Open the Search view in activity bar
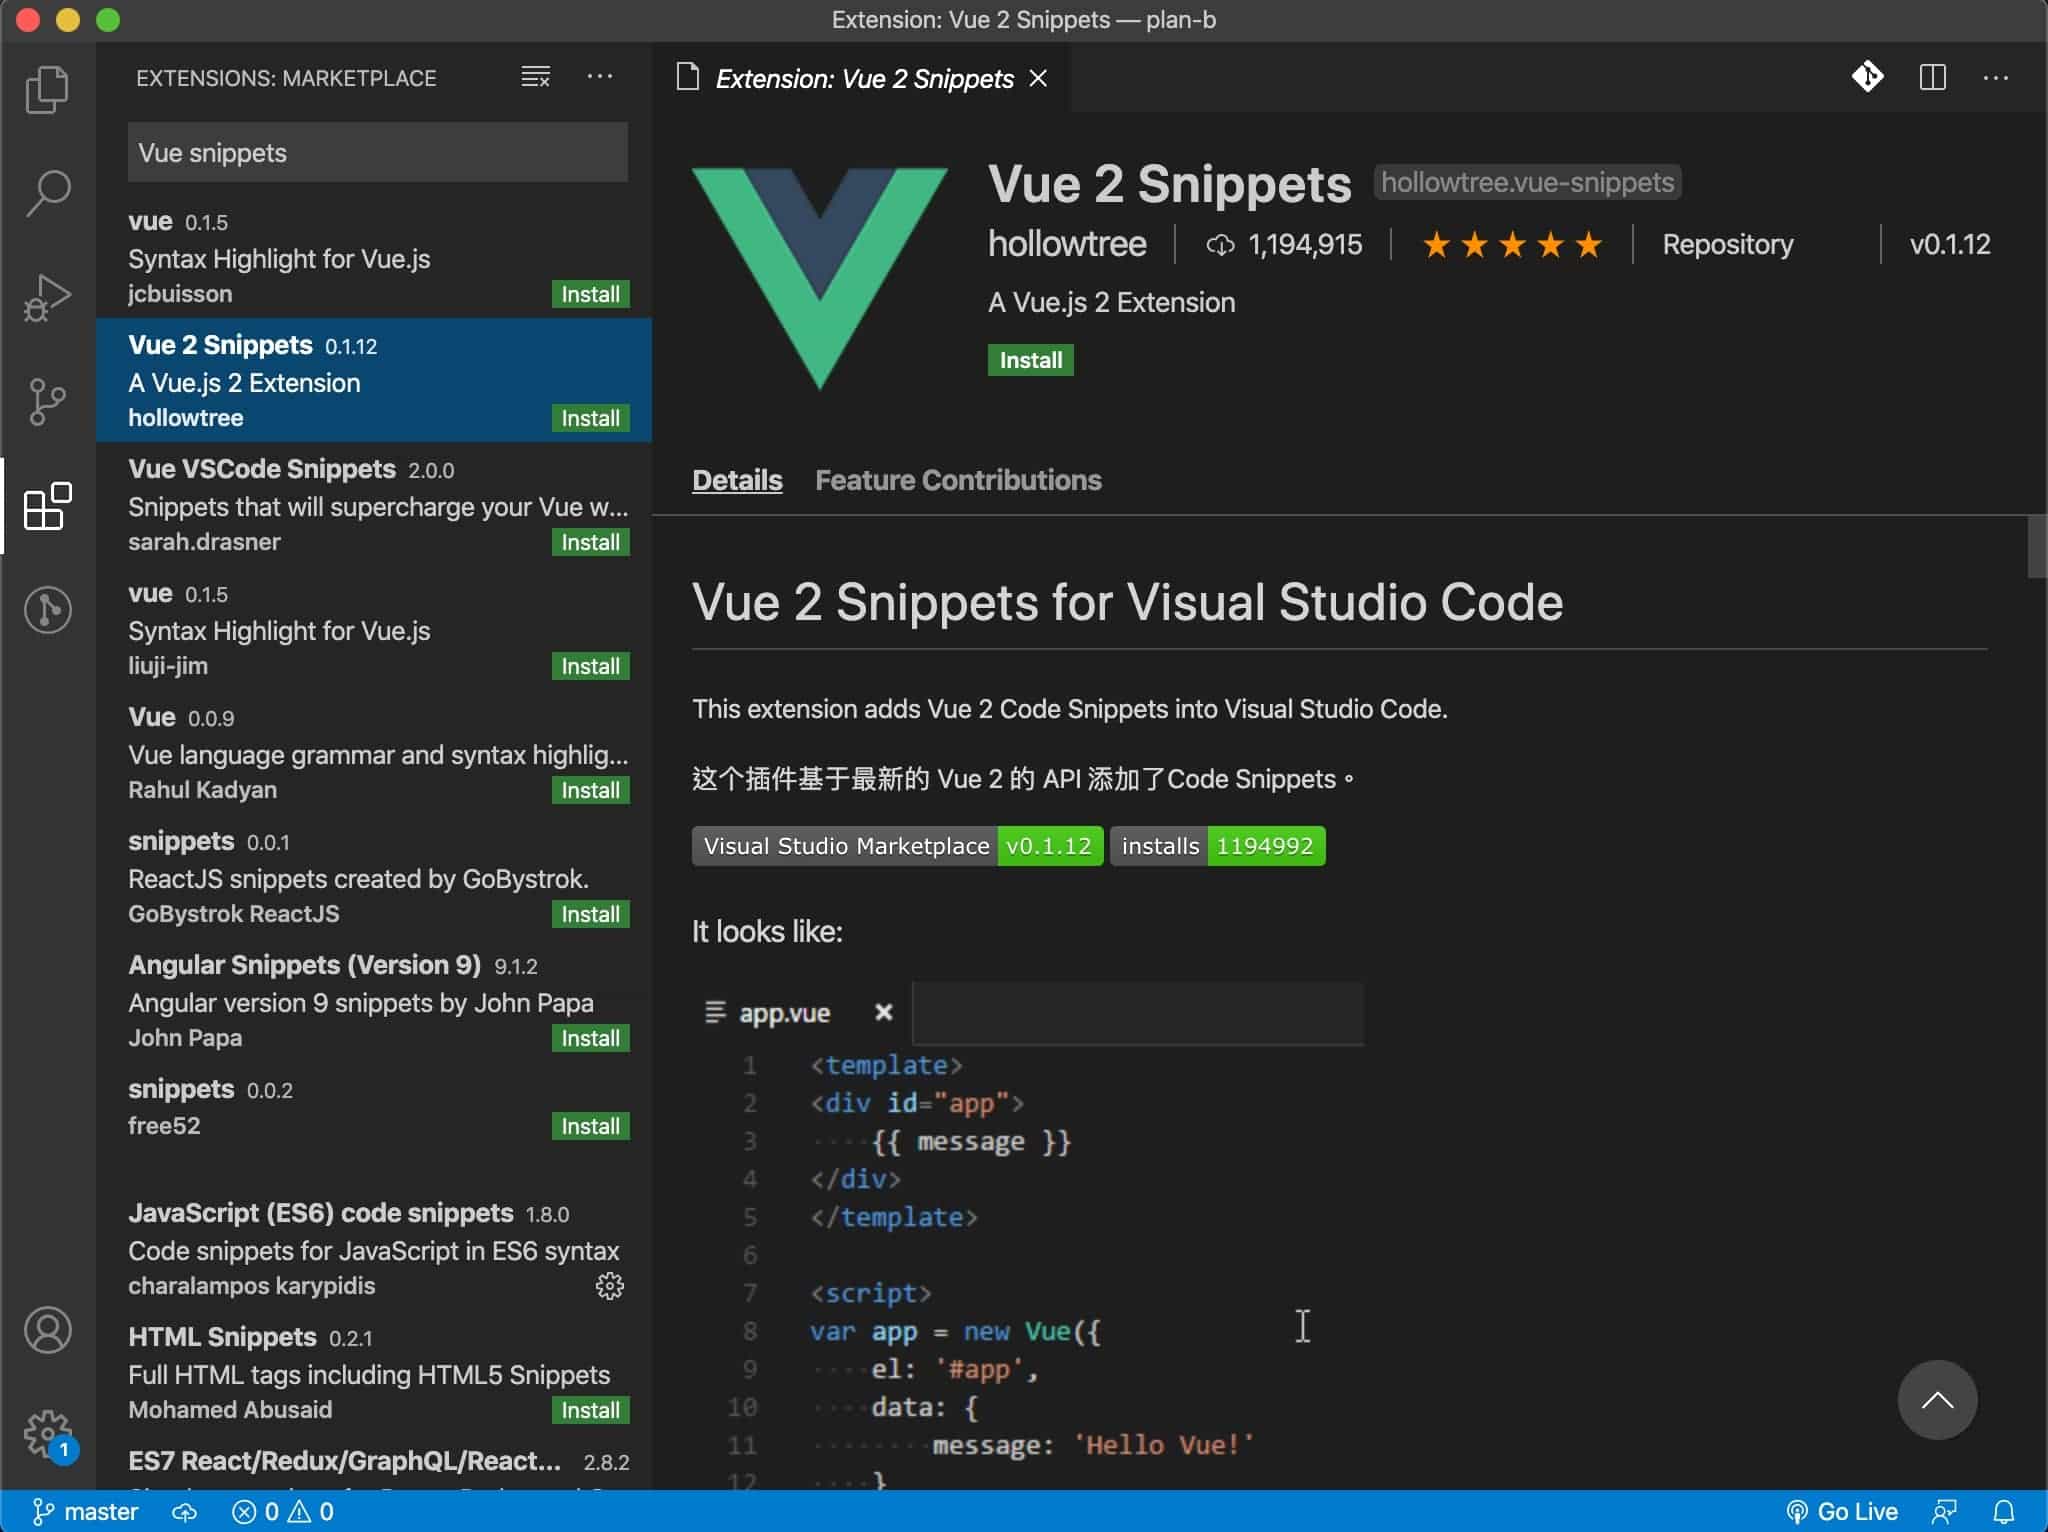Image resolution: width=2048 pixels, height=1532 pixels. coord(47,192)
